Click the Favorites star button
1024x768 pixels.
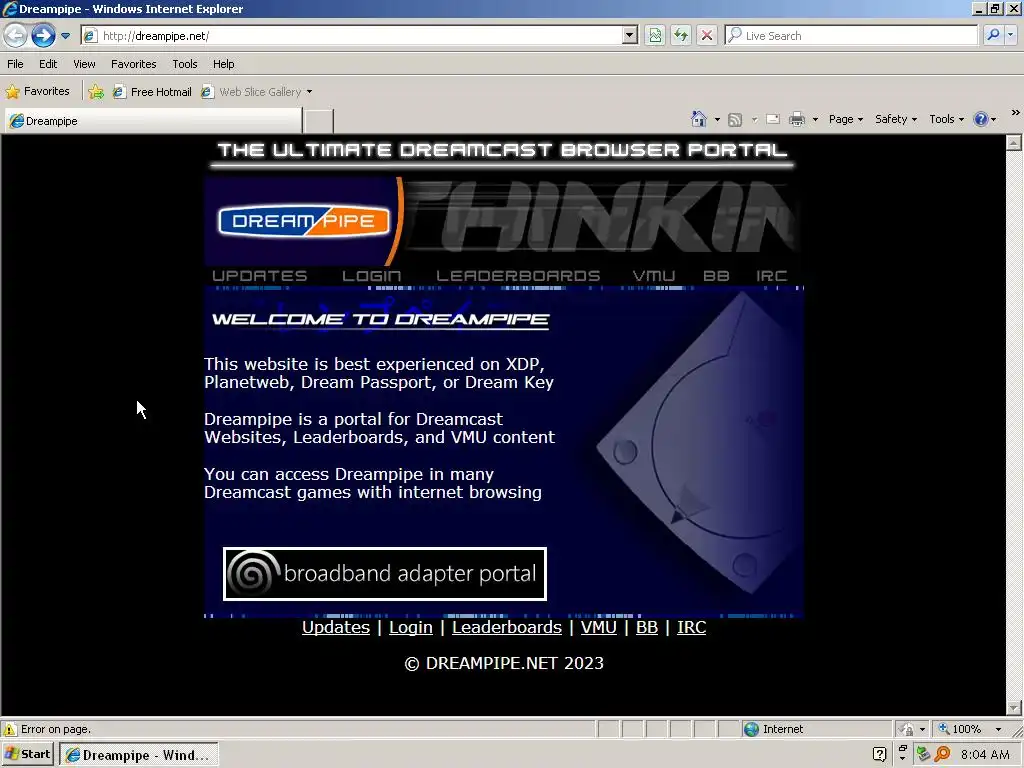[x=37, y=91]
